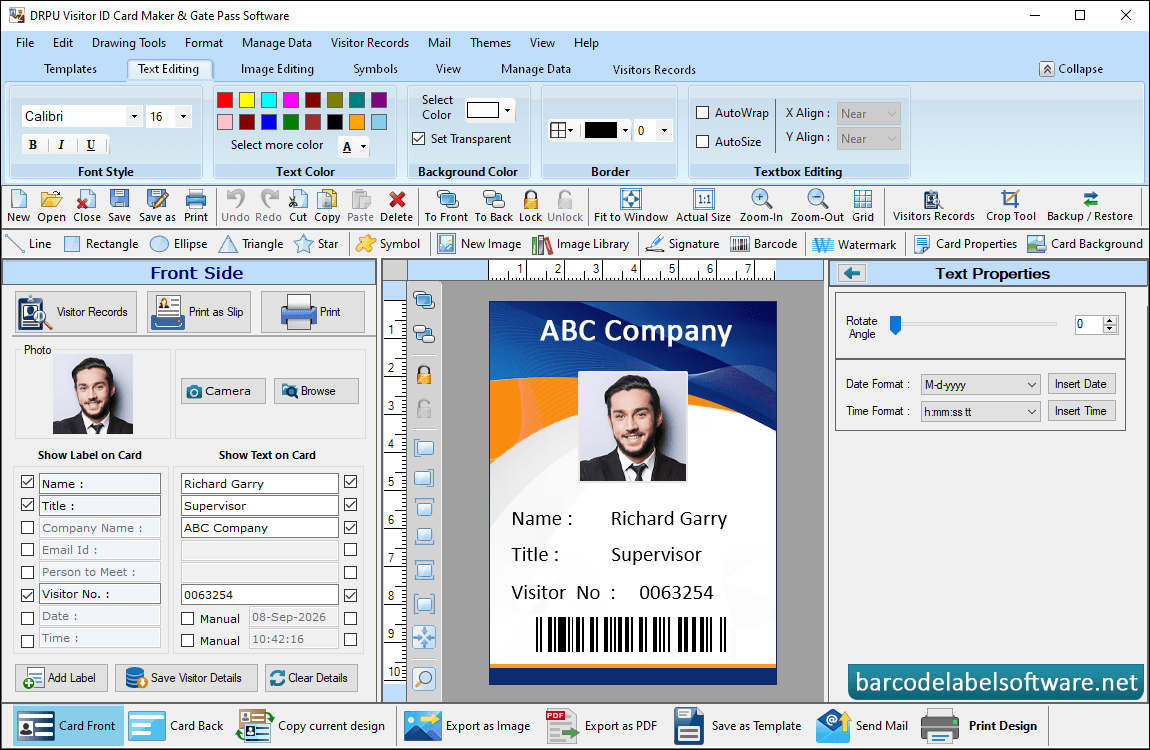
Task: Open the Visitor Records menu
Action: (370, 43)
